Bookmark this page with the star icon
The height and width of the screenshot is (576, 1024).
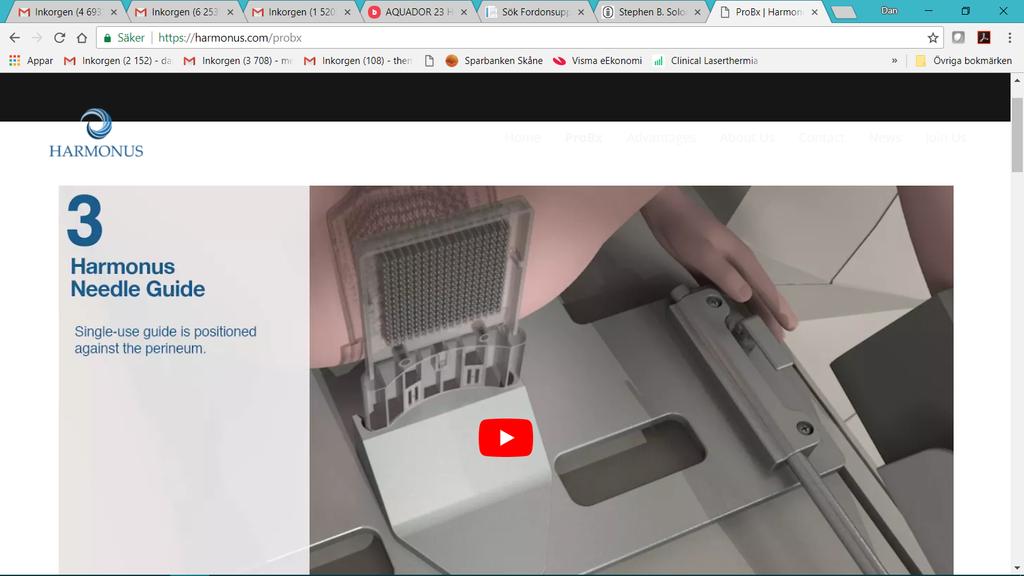[x=933, y=38]
